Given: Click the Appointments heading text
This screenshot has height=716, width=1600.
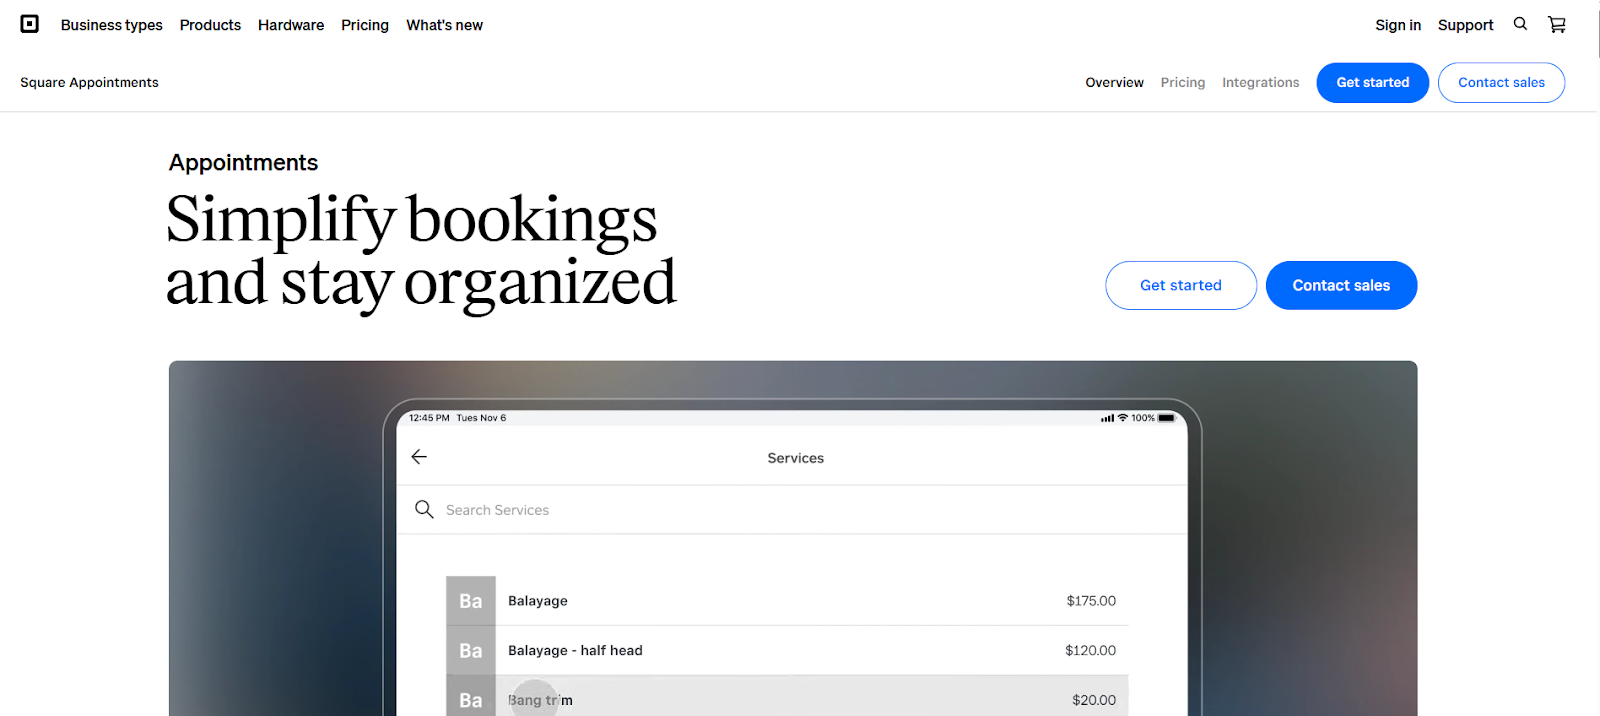Looking at the screenshot, I should coord(243,162).
